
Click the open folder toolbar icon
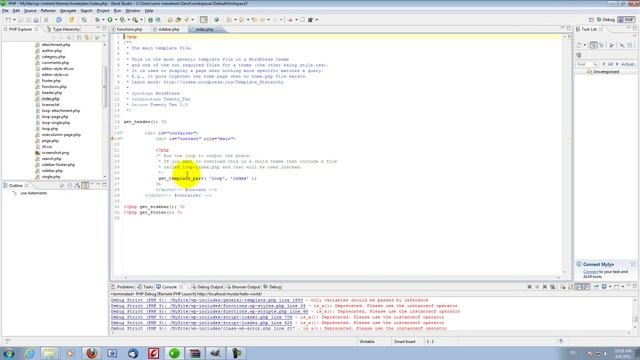point(171,20)
